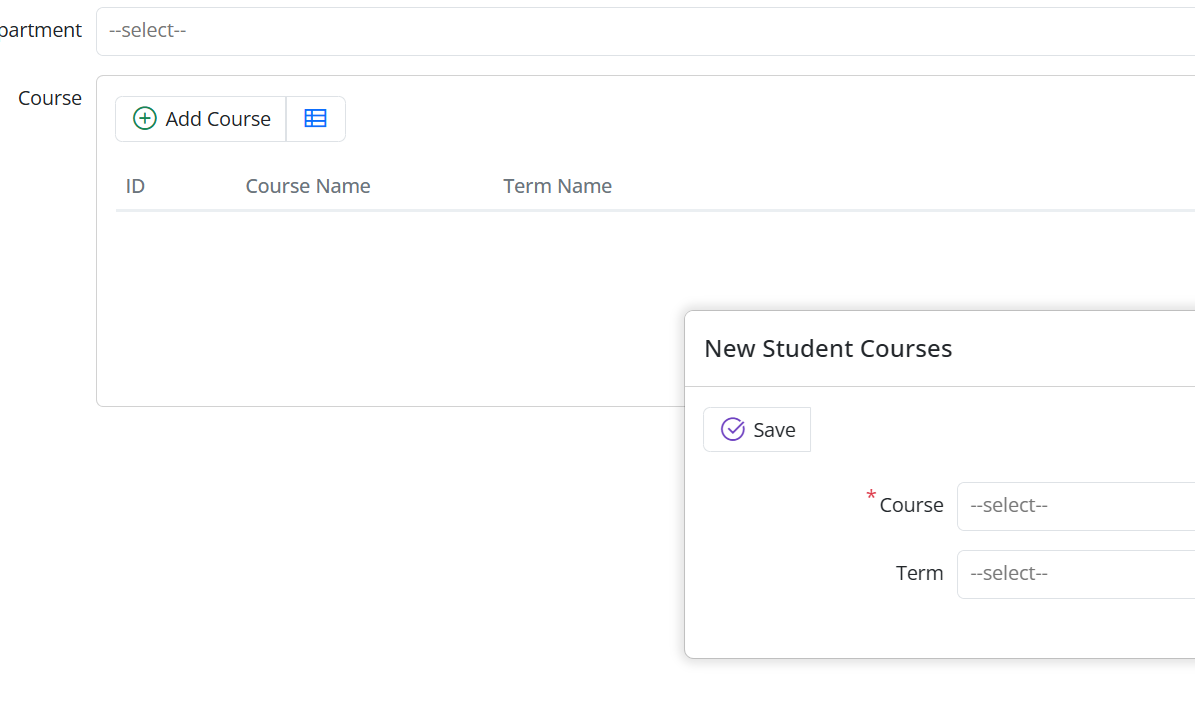Image resolution: width=1195 pixels, height=712 pixels.
Task: Click blank toolbar space right of Save
Action: (1000, 430)
